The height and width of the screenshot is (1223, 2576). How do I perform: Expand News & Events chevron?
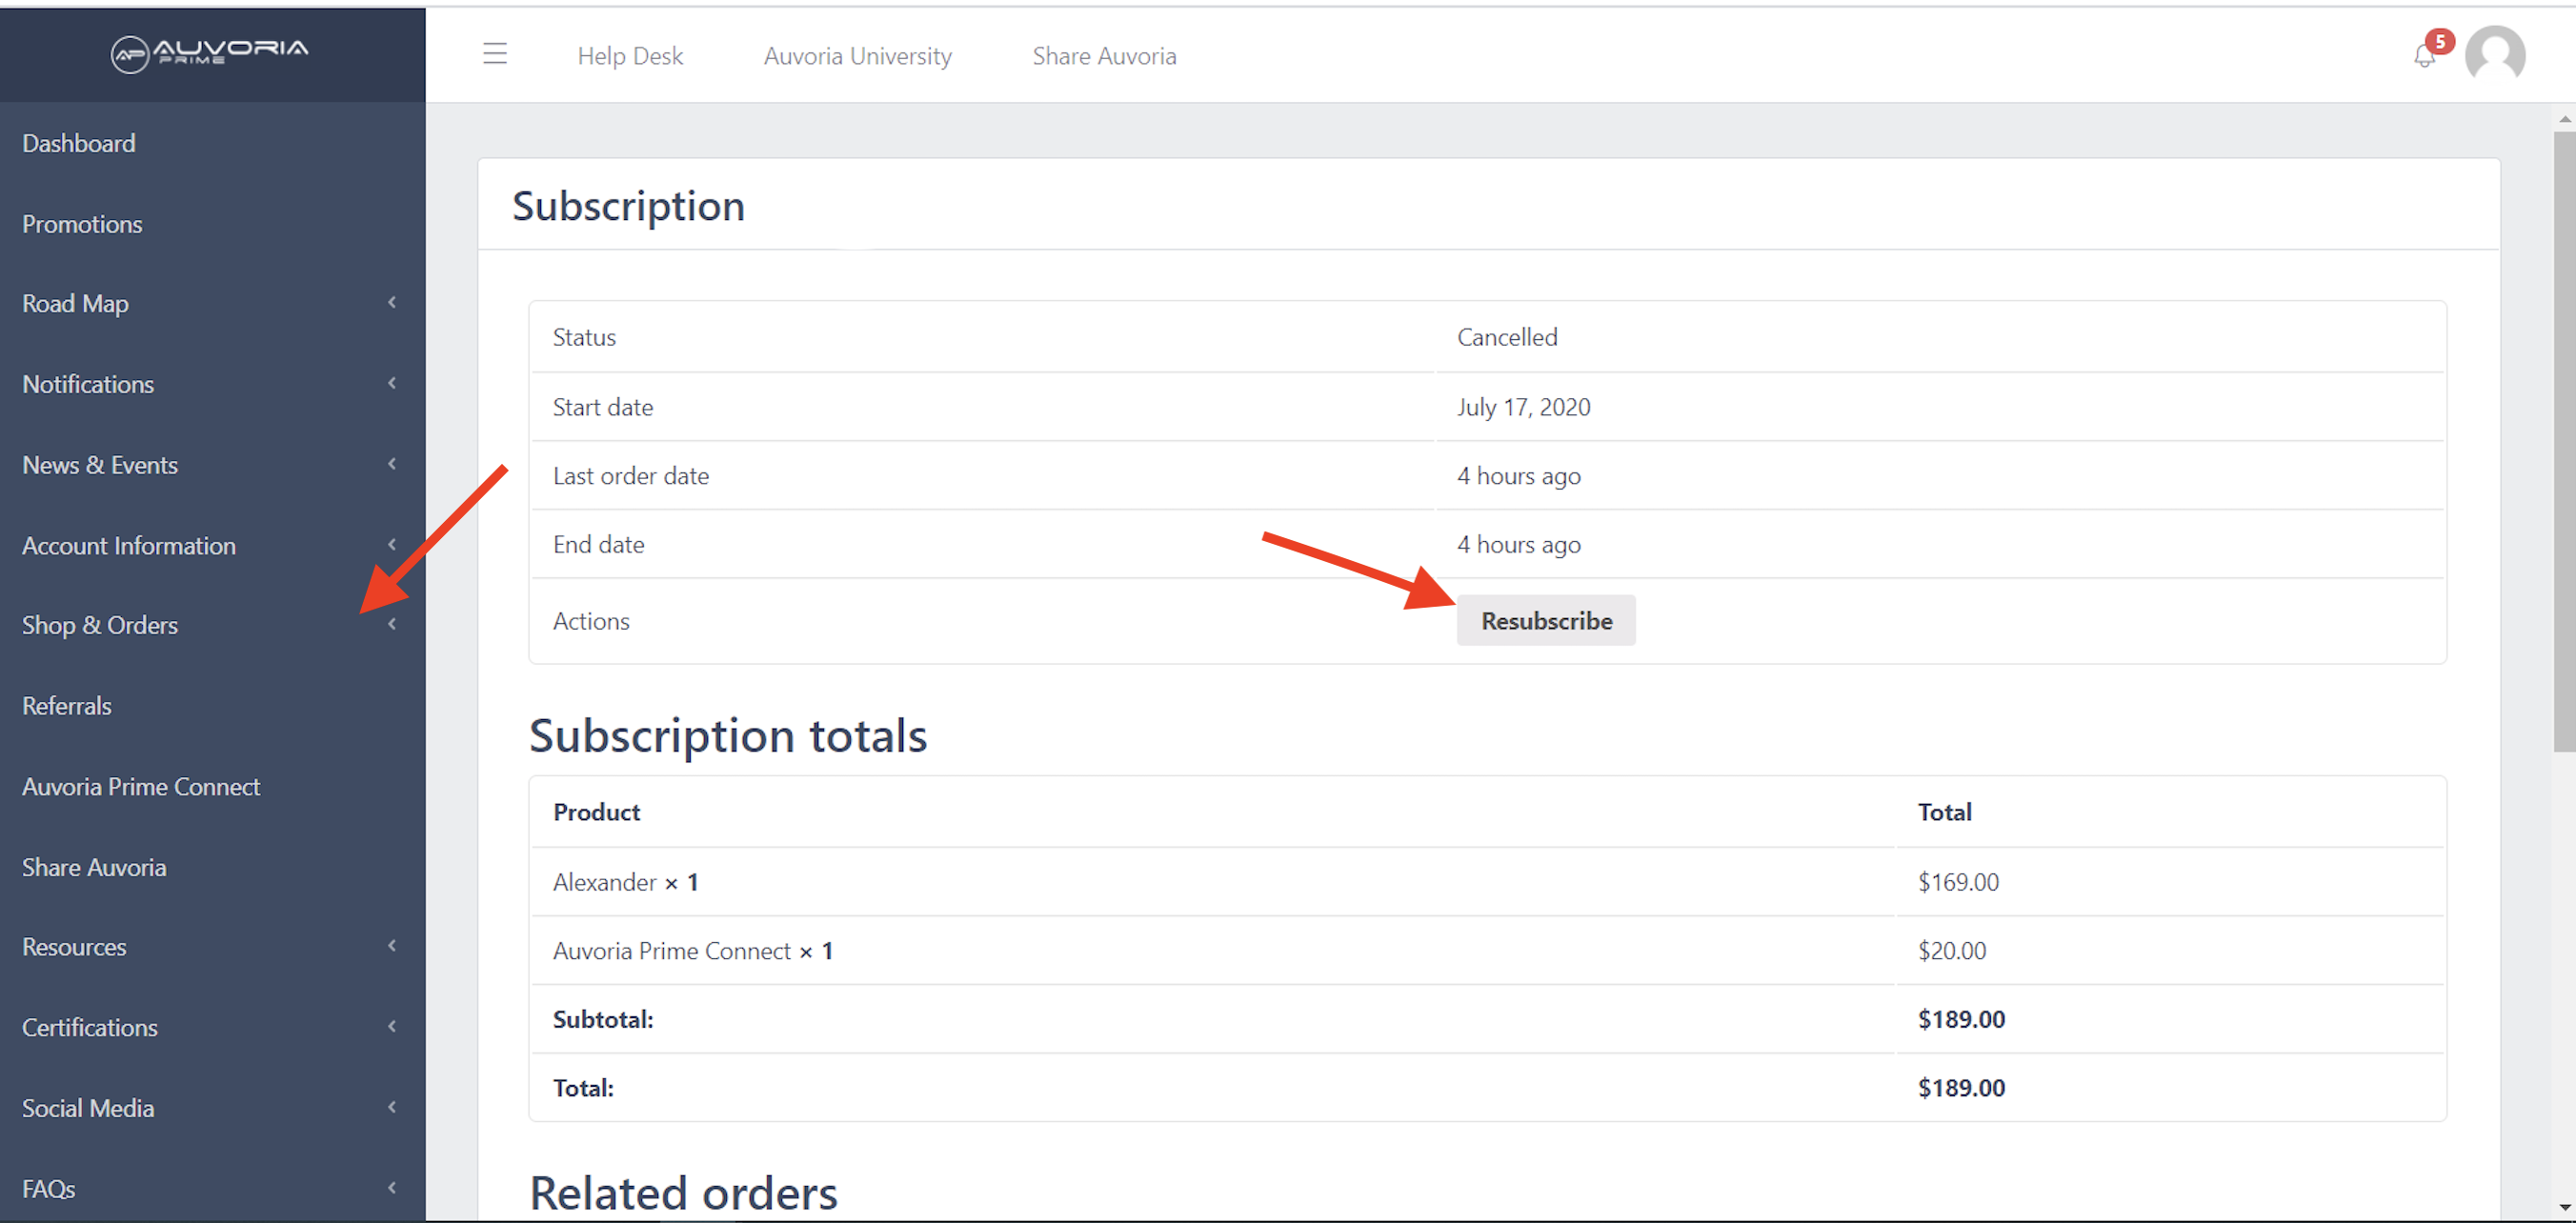pyautogui.click(x=392, y=464)
